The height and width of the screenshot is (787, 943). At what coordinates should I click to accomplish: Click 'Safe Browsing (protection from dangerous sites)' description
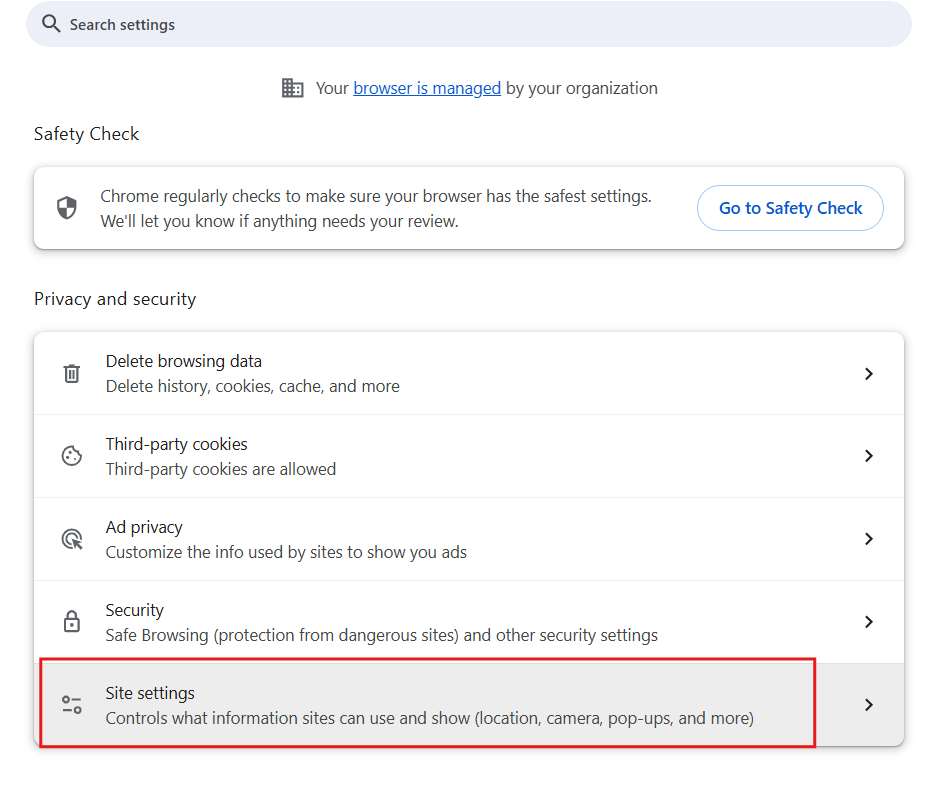tap(382, 635)
